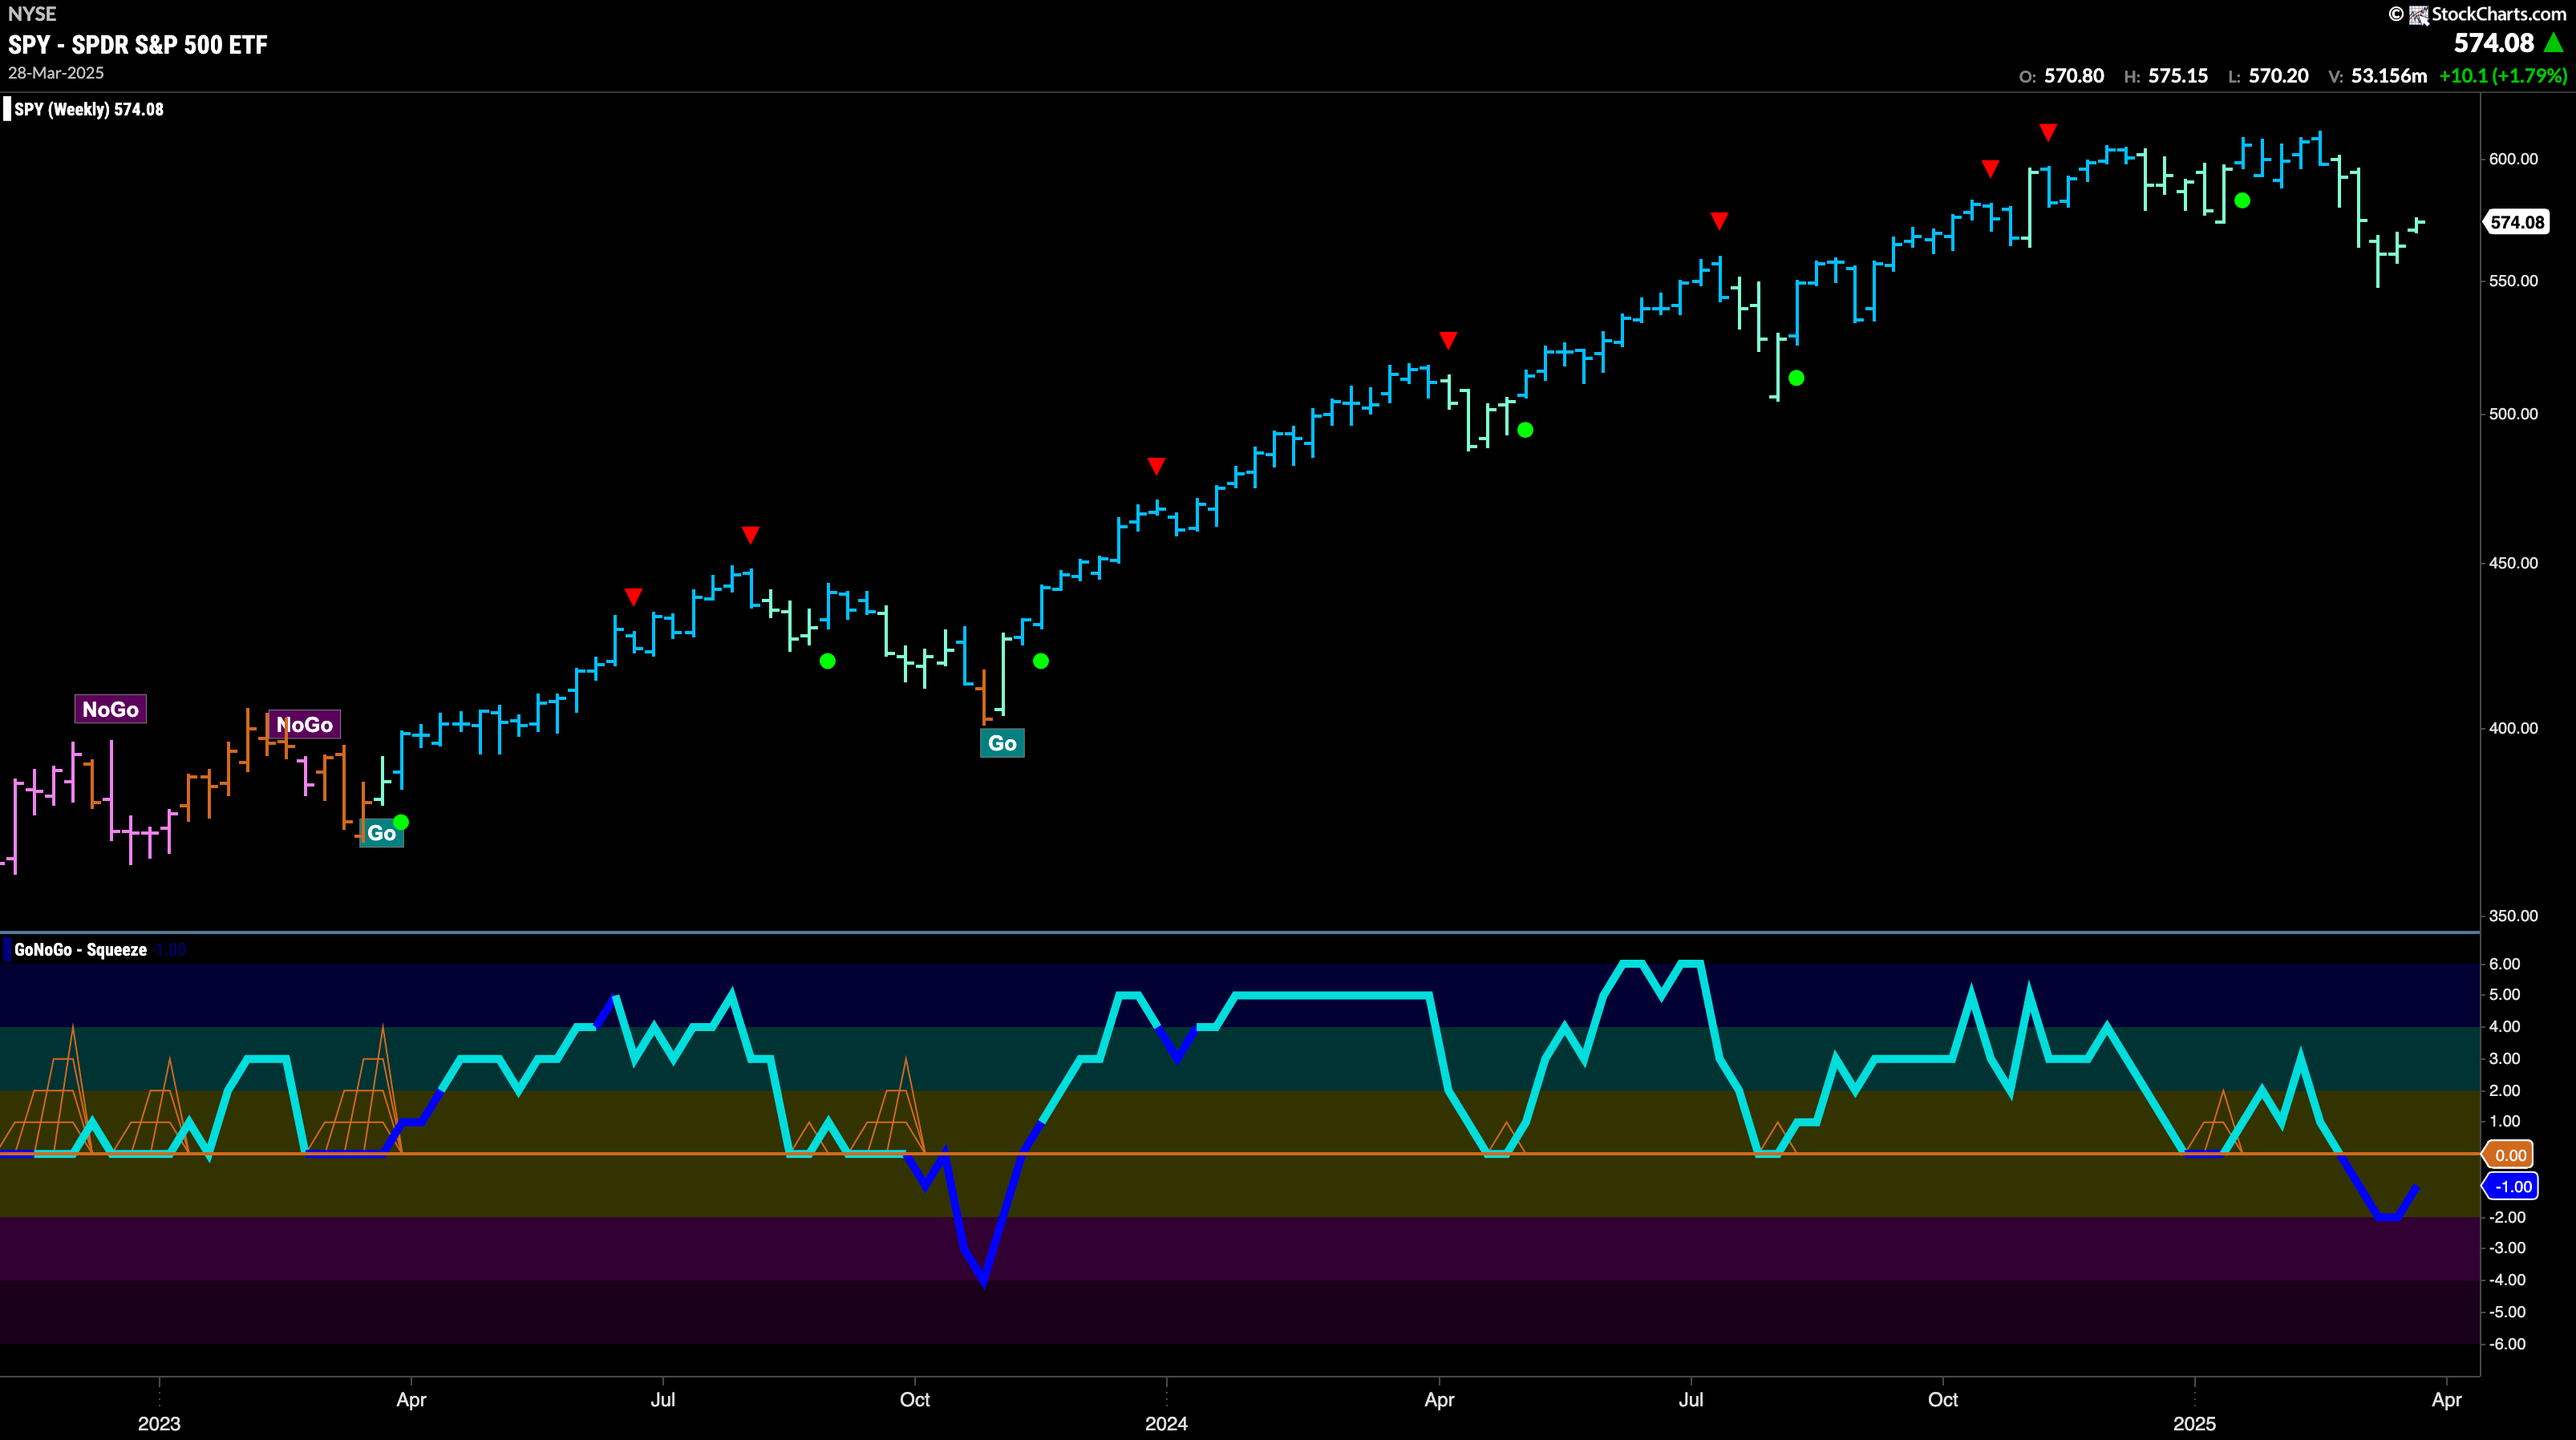This screenshot has height=1440, width=2576.
Task: Click the green up-arrow beside the price
Action: pos(2554,43)
